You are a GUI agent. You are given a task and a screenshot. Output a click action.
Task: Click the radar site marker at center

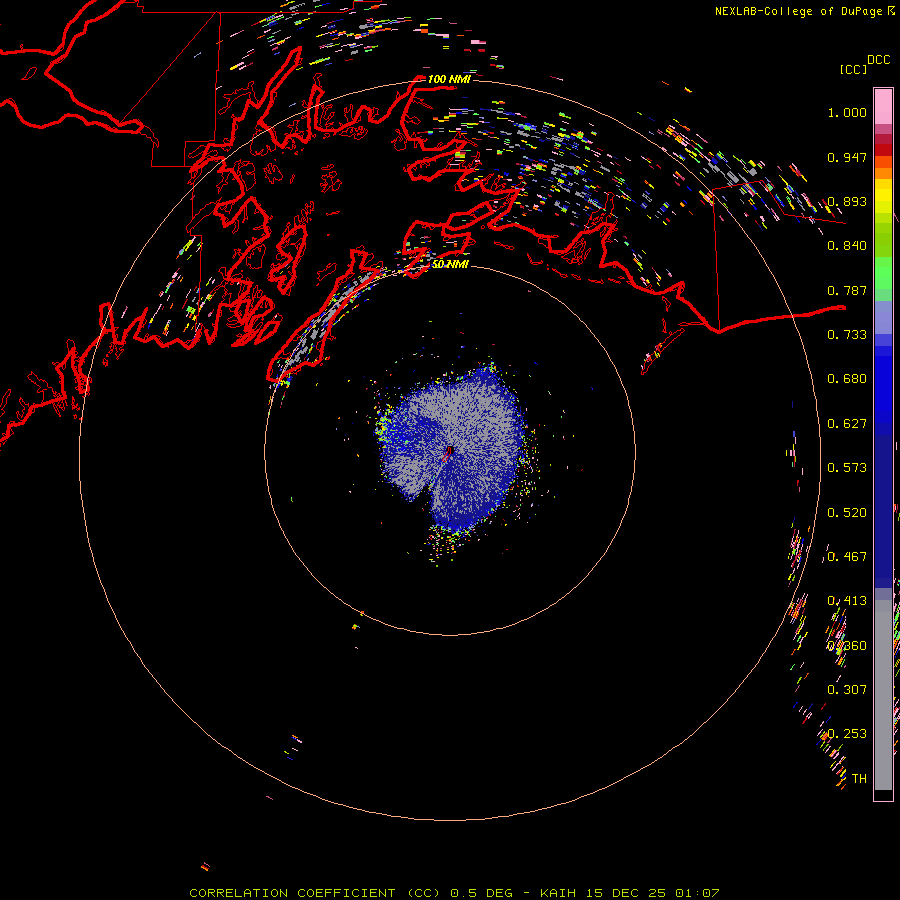[x=449, y=452]
